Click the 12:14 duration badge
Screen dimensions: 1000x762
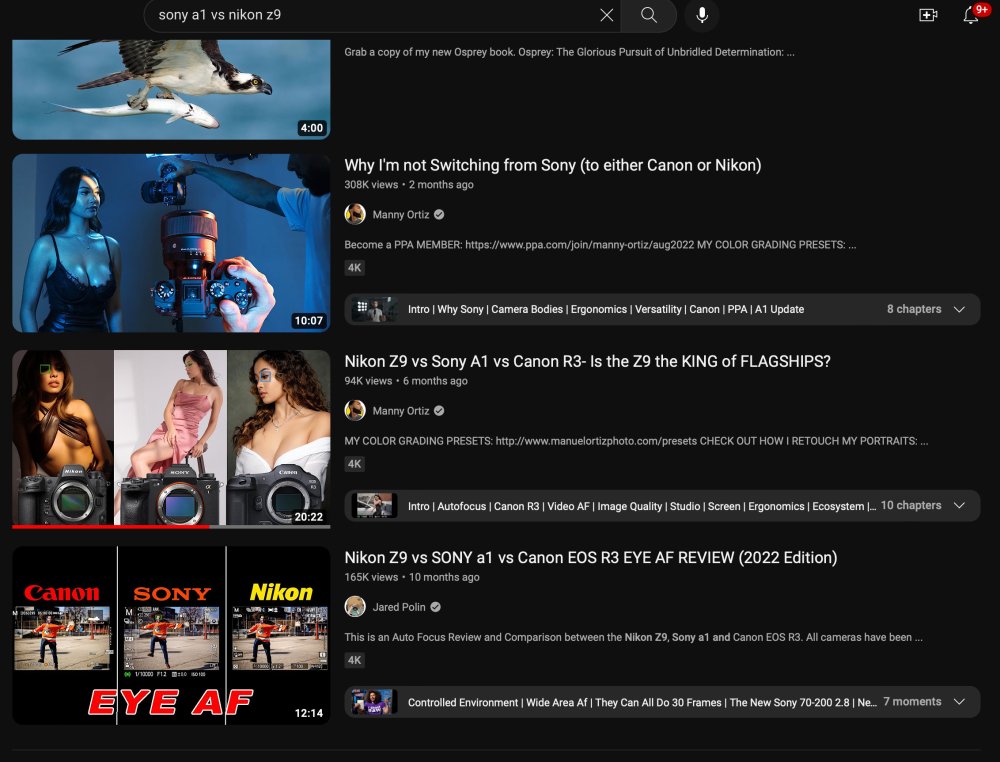coord(309,713)
